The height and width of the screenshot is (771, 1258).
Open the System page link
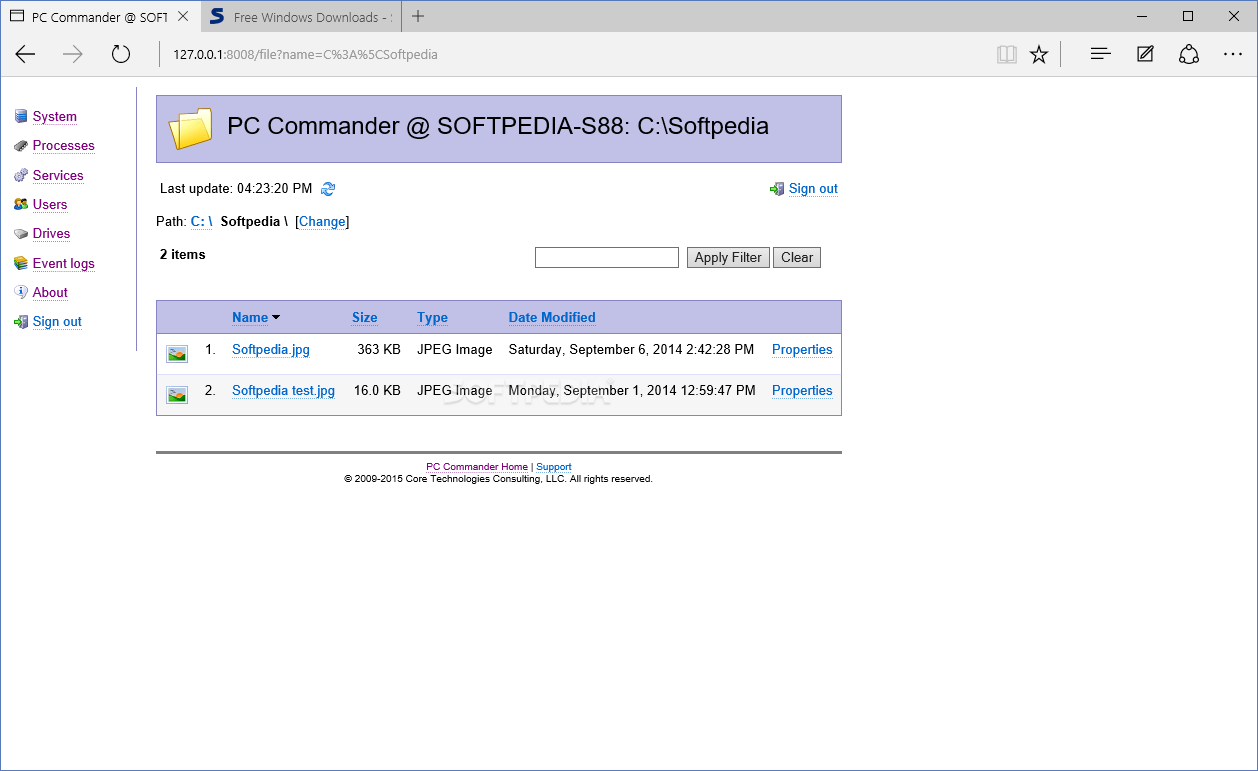54,117
